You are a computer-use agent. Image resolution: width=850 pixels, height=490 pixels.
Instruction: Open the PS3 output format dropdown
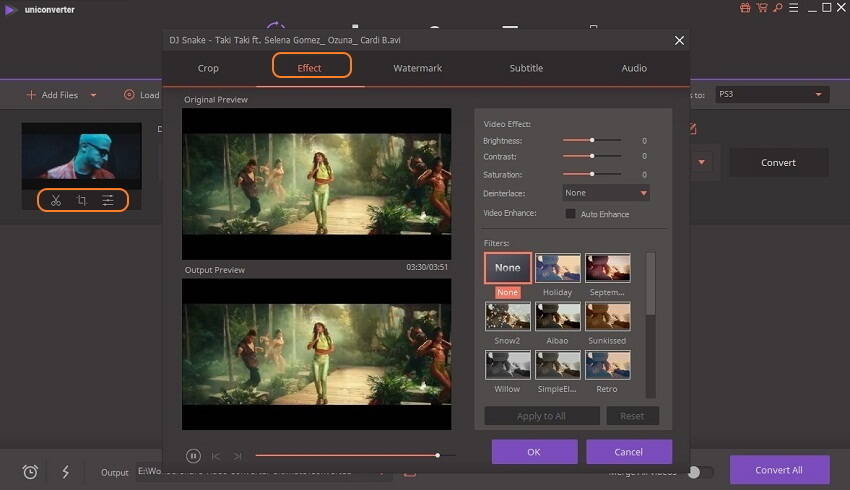(x=772, y=94)
